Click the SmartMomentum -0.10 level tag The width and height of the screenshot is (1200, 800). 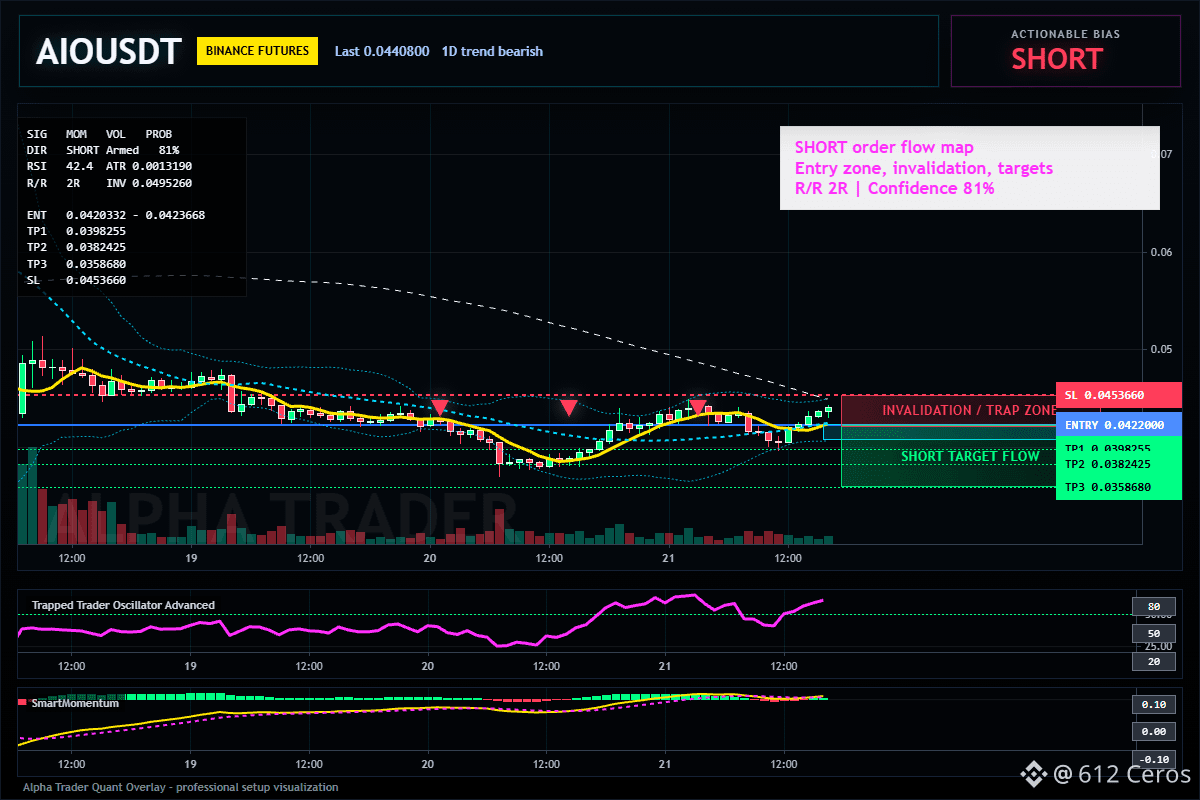[x=1153, y=759]
